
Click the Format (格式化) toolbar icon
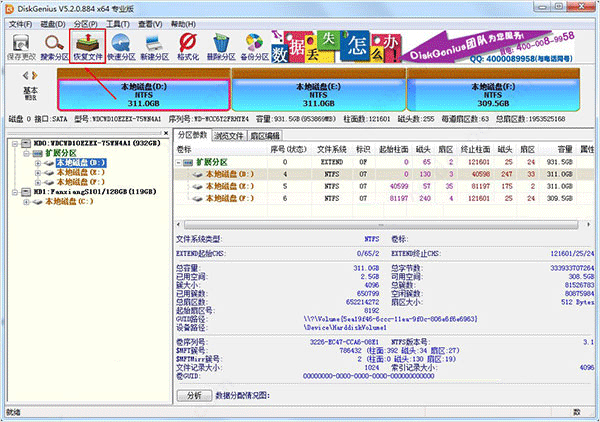pyautogui.click(x=188, y=47)
